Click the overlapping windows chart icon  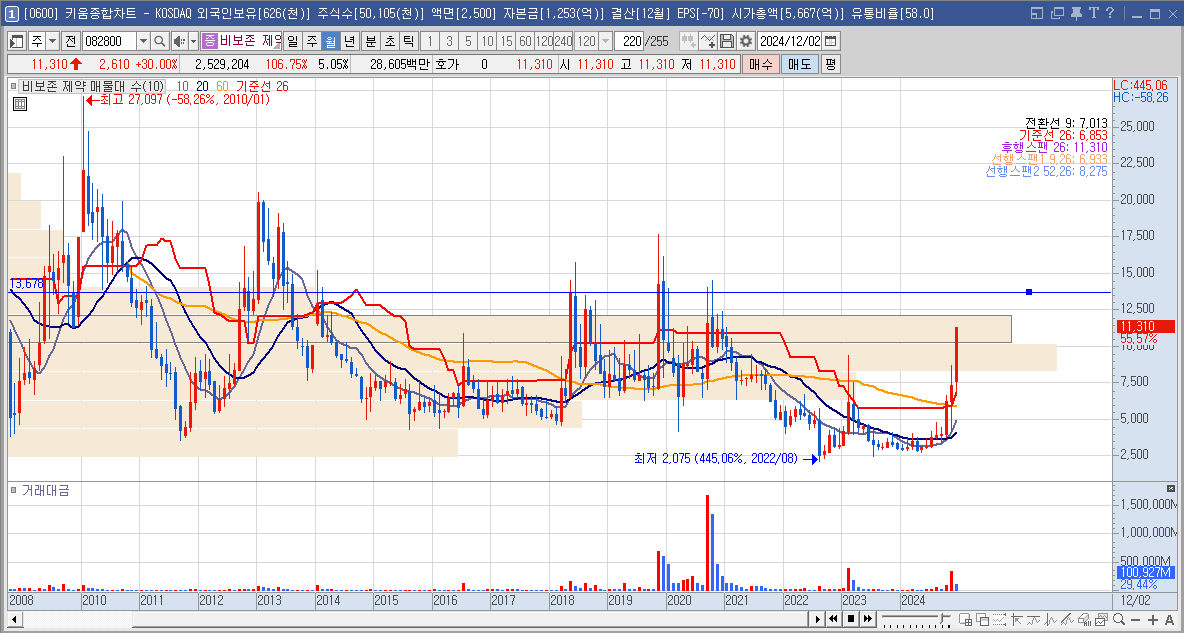983,619
